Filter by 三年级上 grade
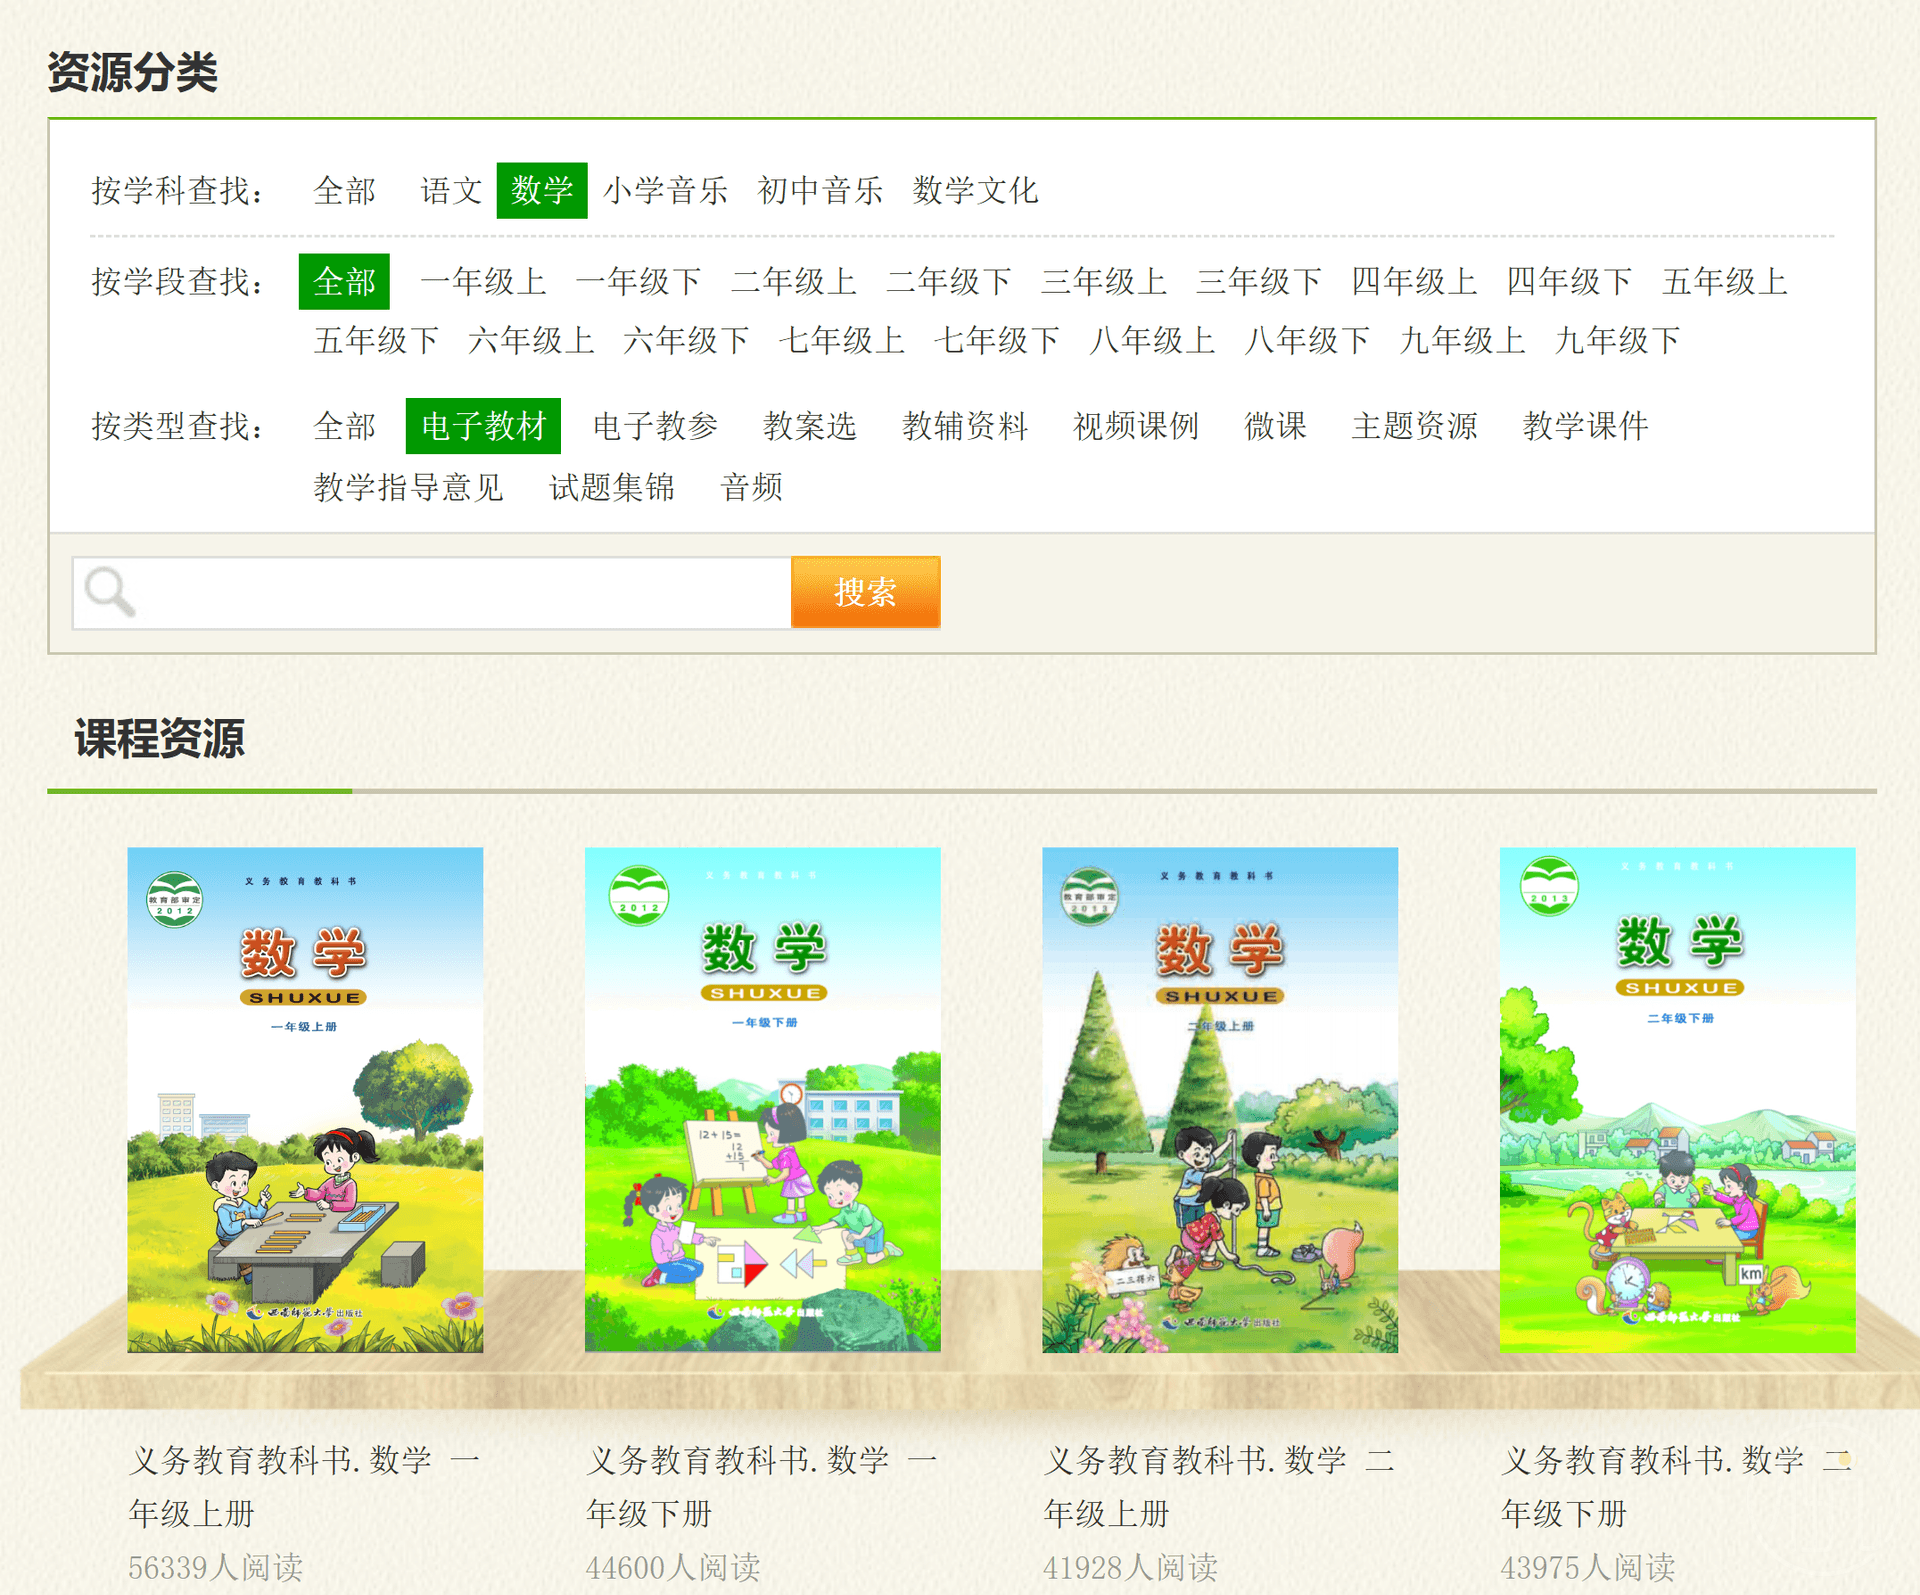Viewport: 1920px width, 1595px height. pos(1104,281)
